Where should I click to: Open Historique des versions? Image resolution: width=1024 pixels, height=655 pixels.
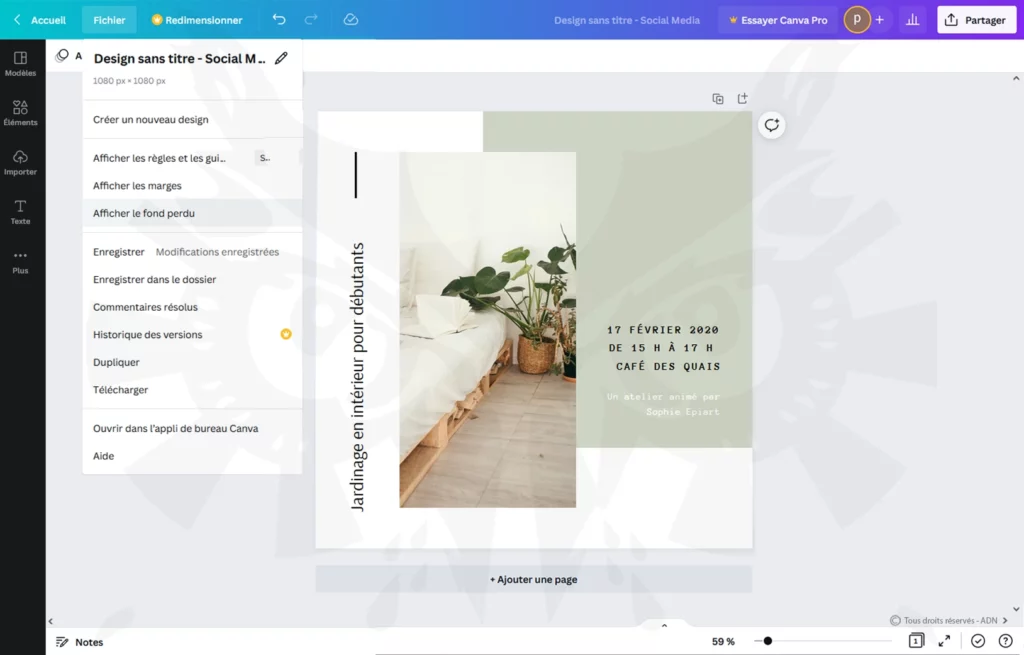(192, 334)
